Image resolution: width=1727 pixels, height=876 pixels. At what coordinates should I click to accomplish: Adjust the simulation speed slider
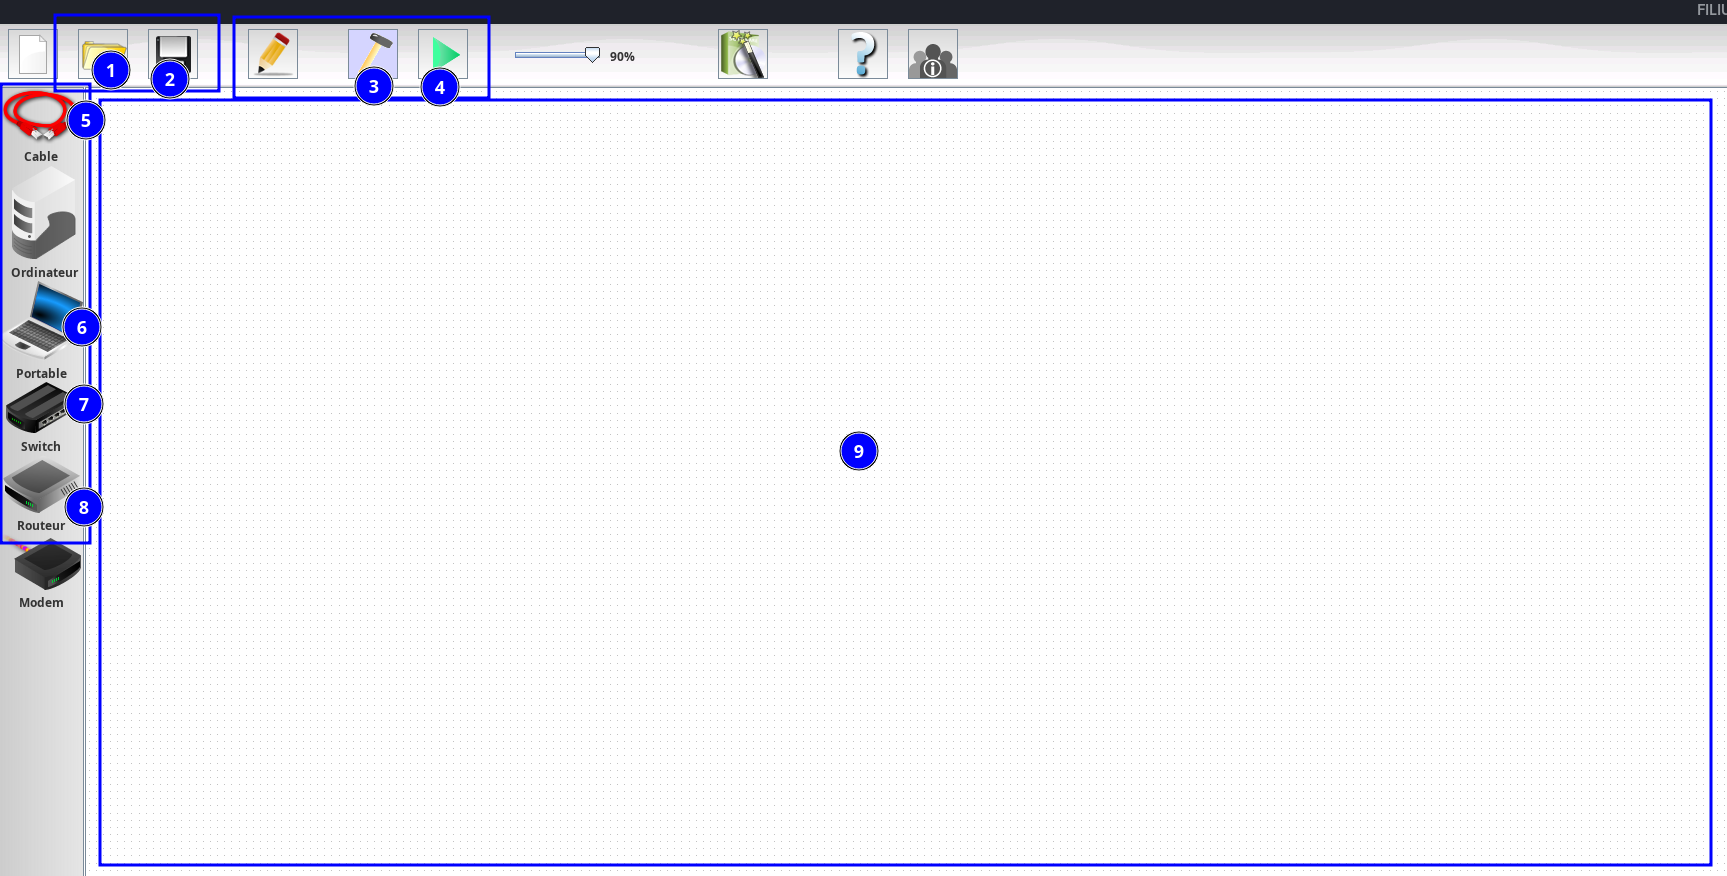(557, 55)
